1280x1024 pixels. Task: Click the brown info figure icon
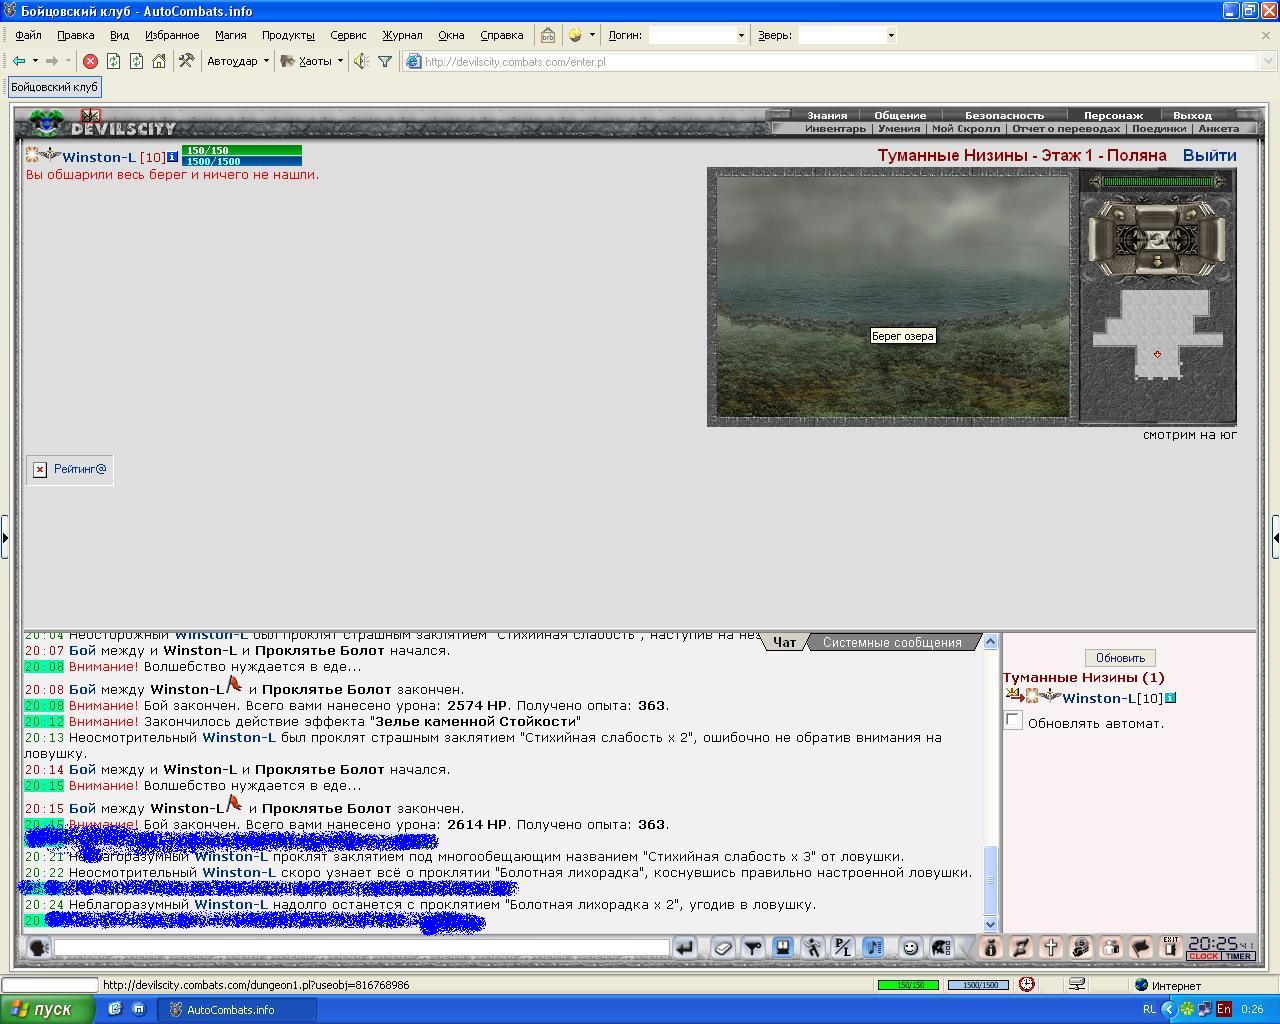click(991, 947)
